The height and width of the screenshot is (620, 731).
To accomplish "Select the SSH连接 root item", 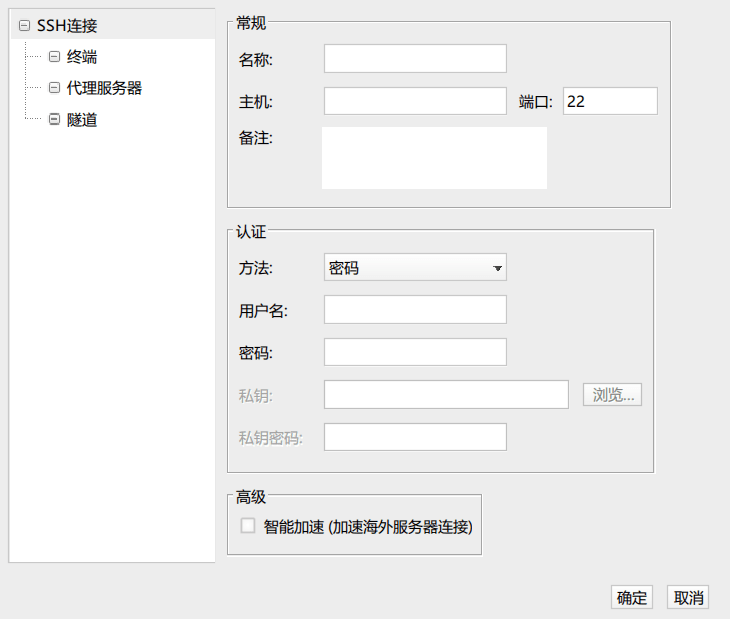I will tap(67, 26).
